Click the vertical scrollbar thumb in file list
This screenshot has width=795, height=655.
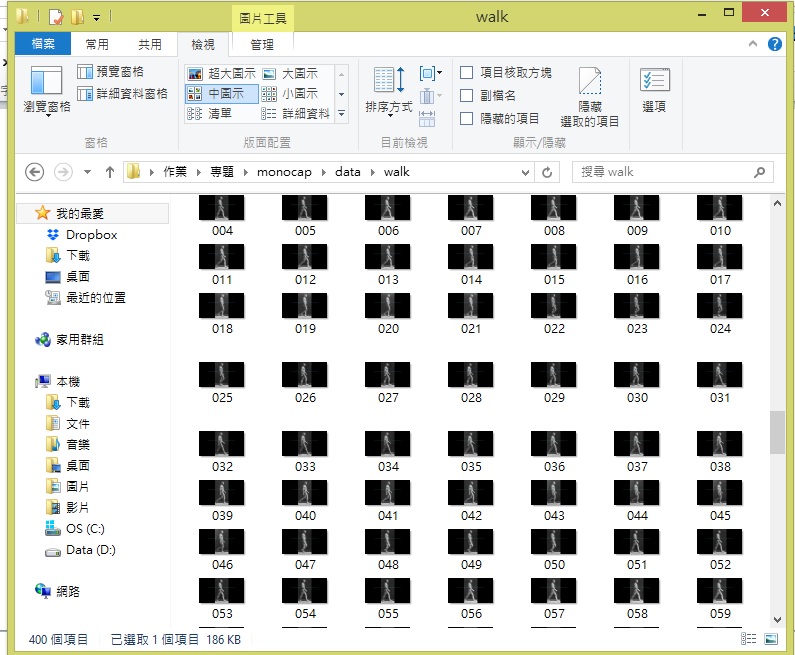(776, 431)
